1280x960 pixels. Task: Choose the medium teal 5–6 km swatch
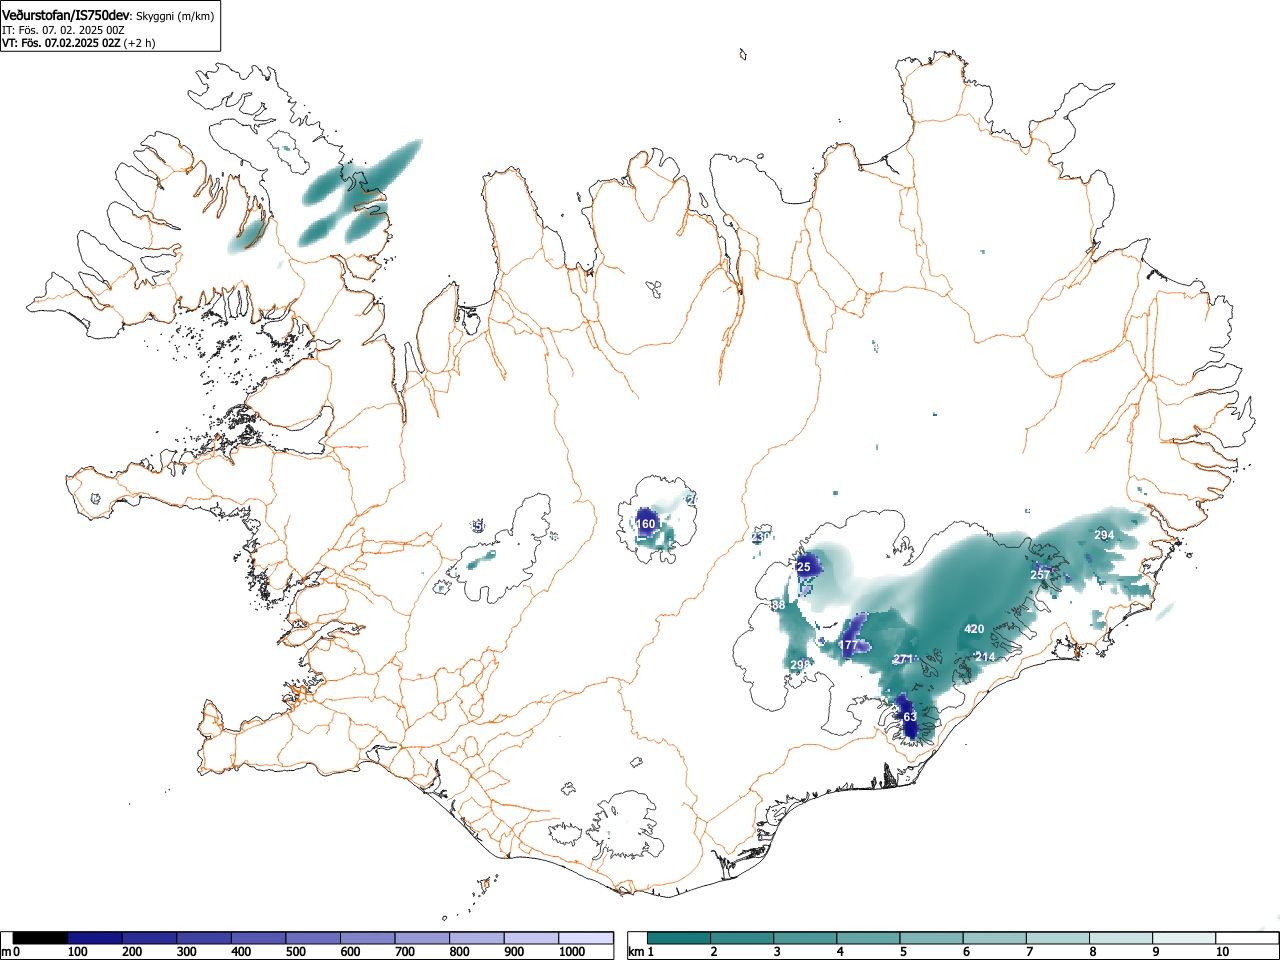(933, 938)
